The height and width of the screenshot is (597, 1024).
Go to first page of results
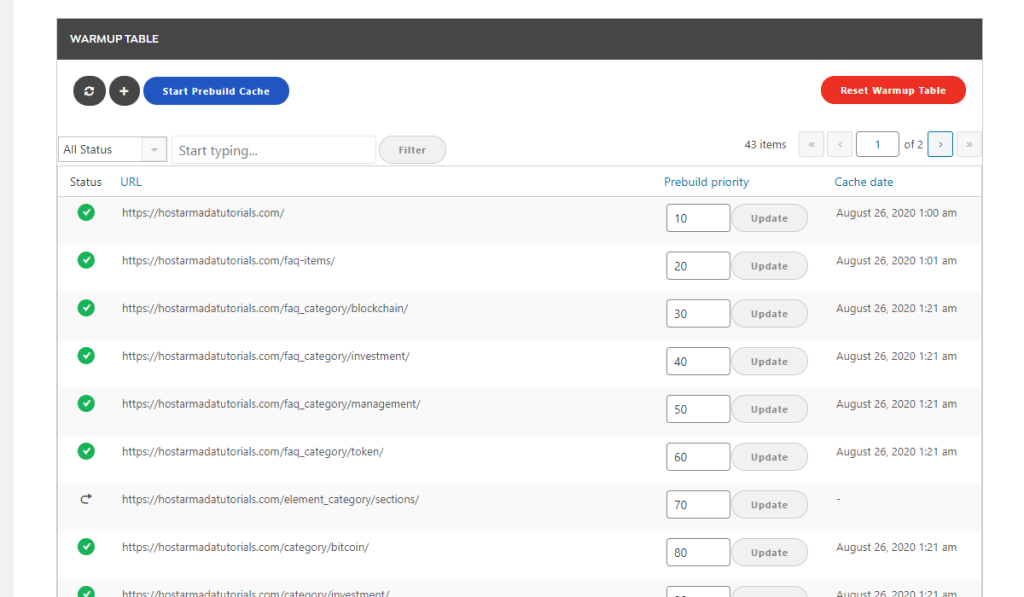pyautogui.click(x=811, y=144)
